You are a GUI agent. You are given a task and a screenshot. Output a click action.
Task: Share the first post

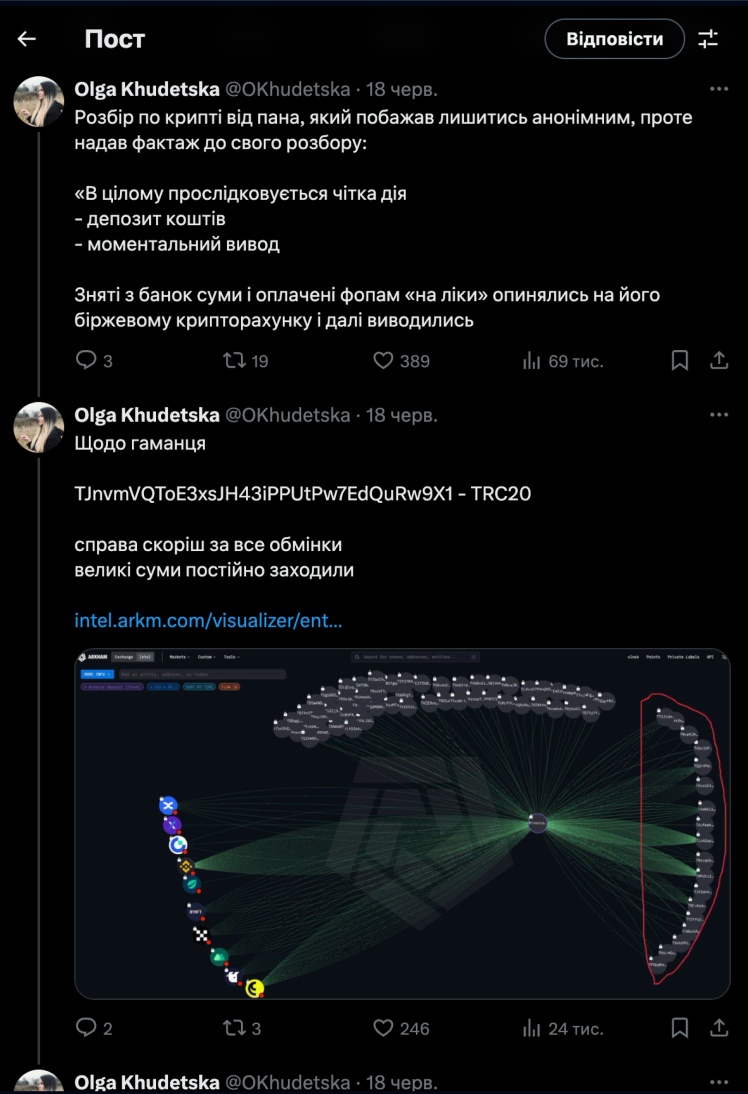tap(718, 360)
